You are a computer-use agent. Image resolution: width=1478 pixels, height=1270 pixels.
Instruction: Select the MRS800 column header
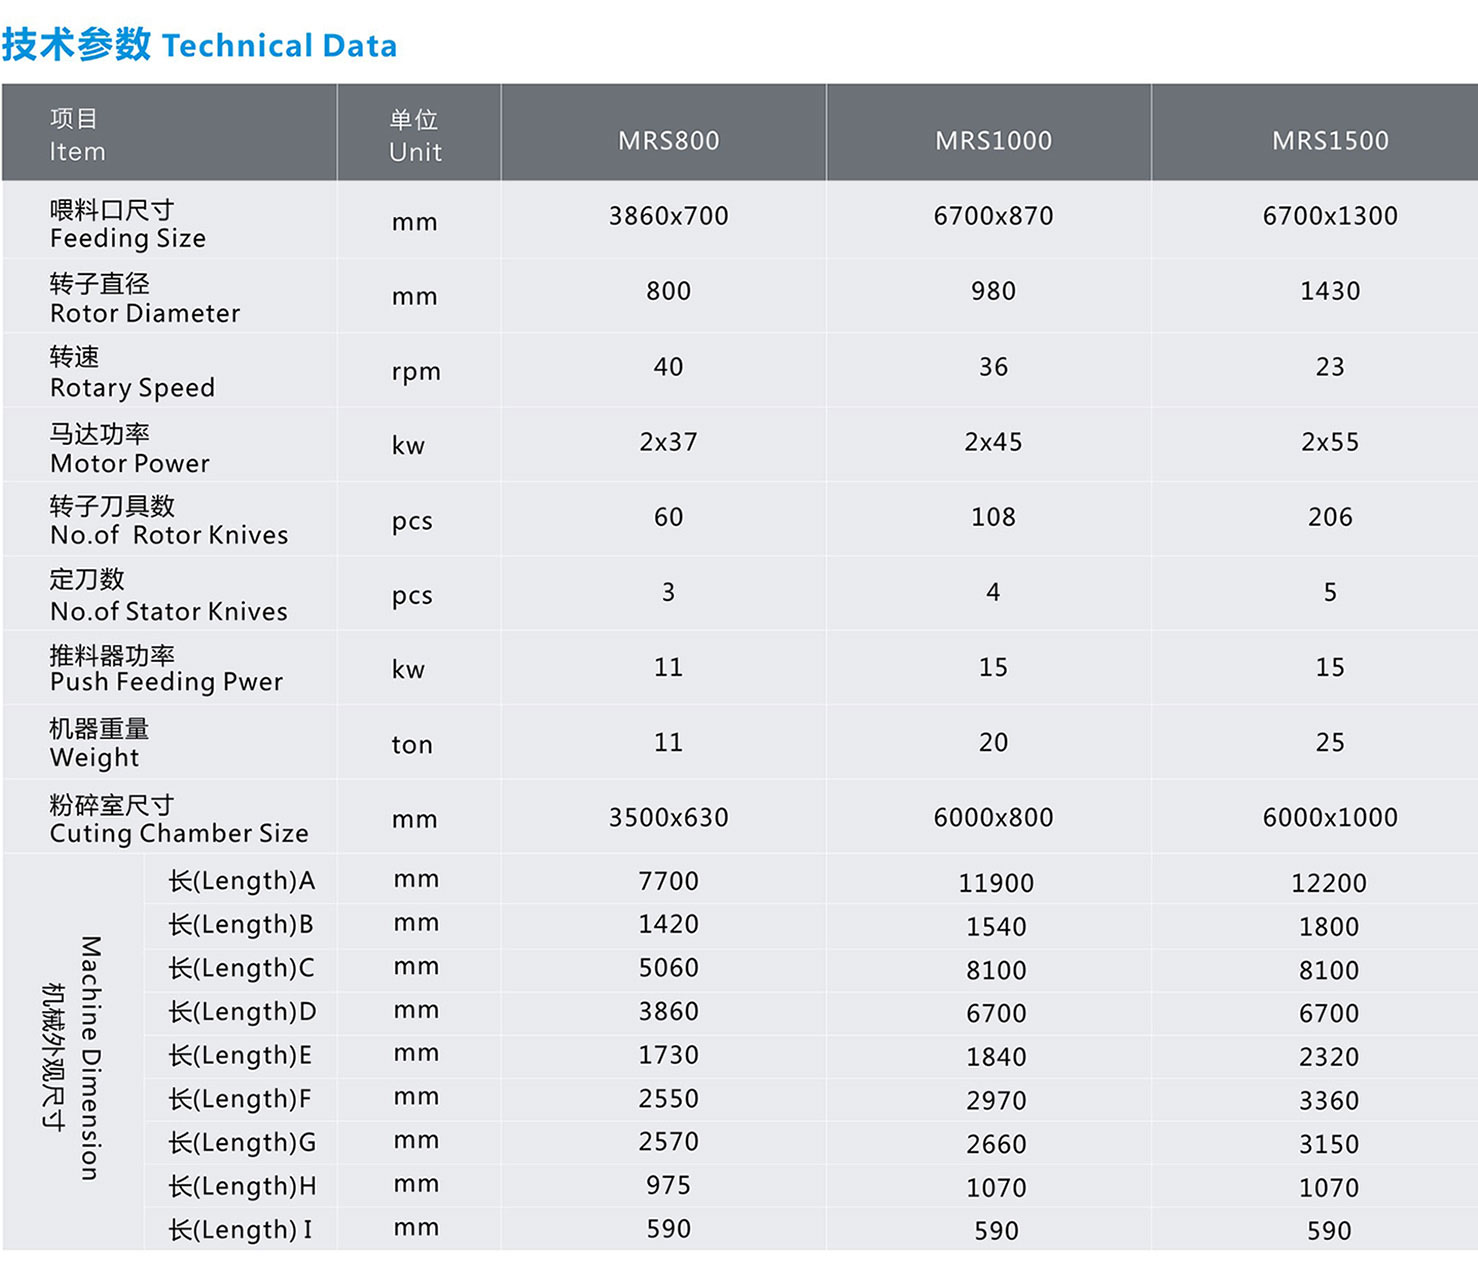(x=668, y=140)
